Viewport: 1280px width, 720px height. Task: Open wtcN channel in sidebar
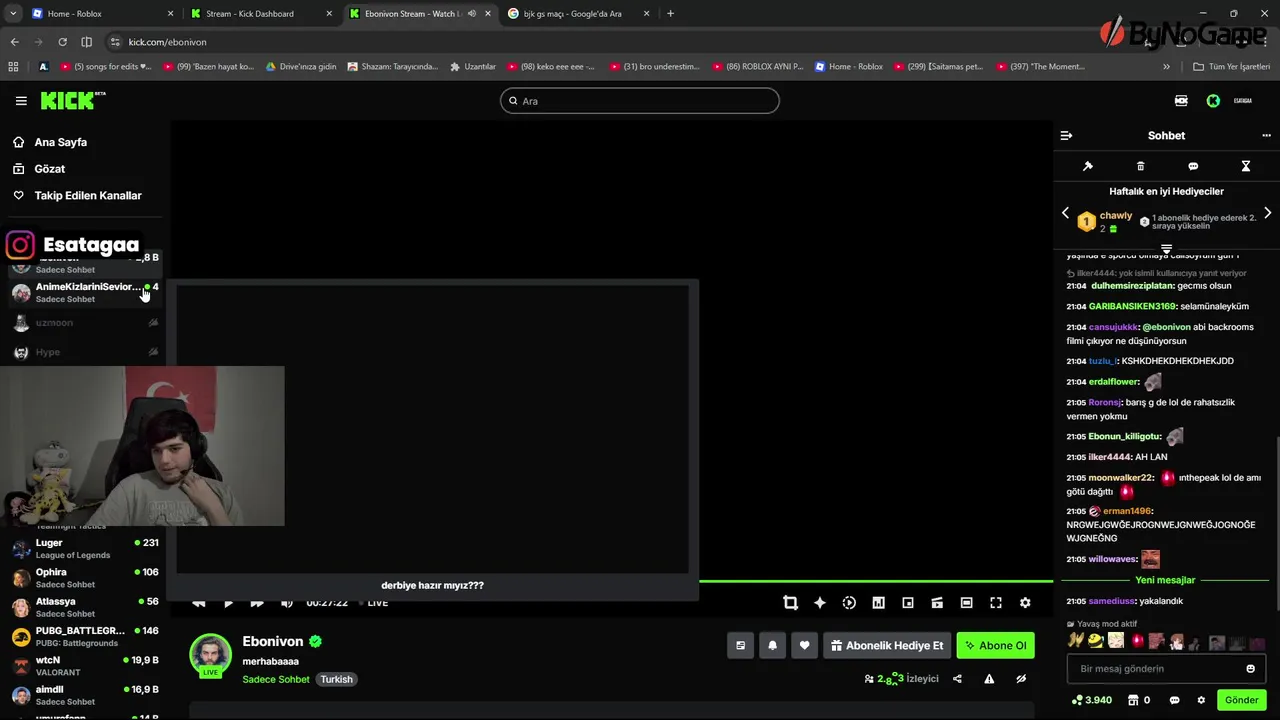point(85,666)
